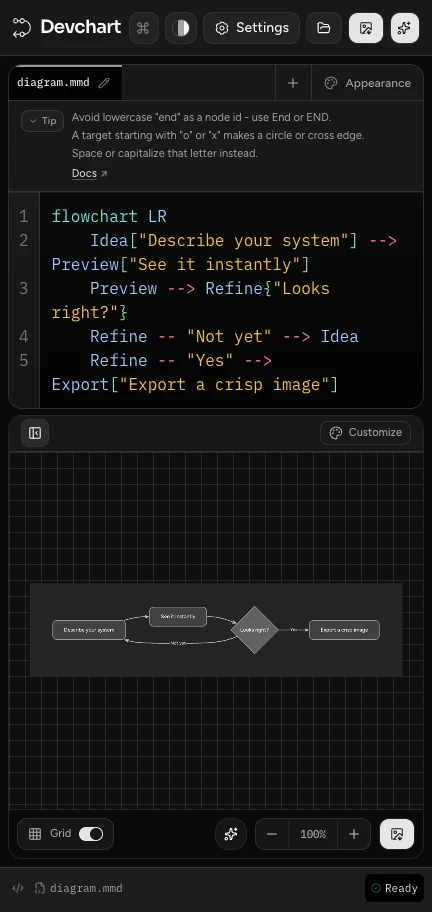Click the 'Export a crisp image' node
The image size is (432, 912).
click(344, 630)
